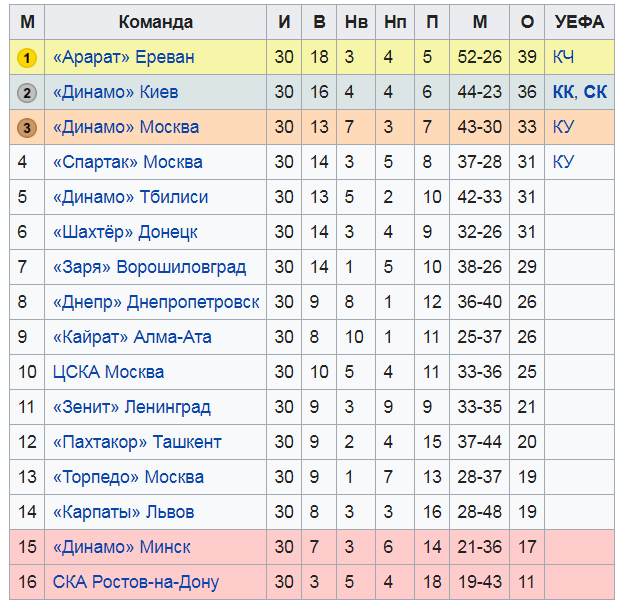Visit the «Зенит» Ленинград team link
Viewport: 621px width, 606px height.
point(131,408)
